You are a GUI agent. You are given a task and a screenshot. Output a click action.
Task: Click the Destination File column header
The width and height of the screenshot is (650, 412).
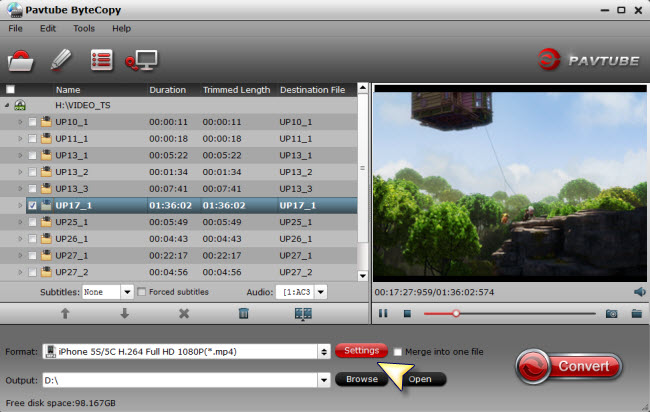coord(313,90)
